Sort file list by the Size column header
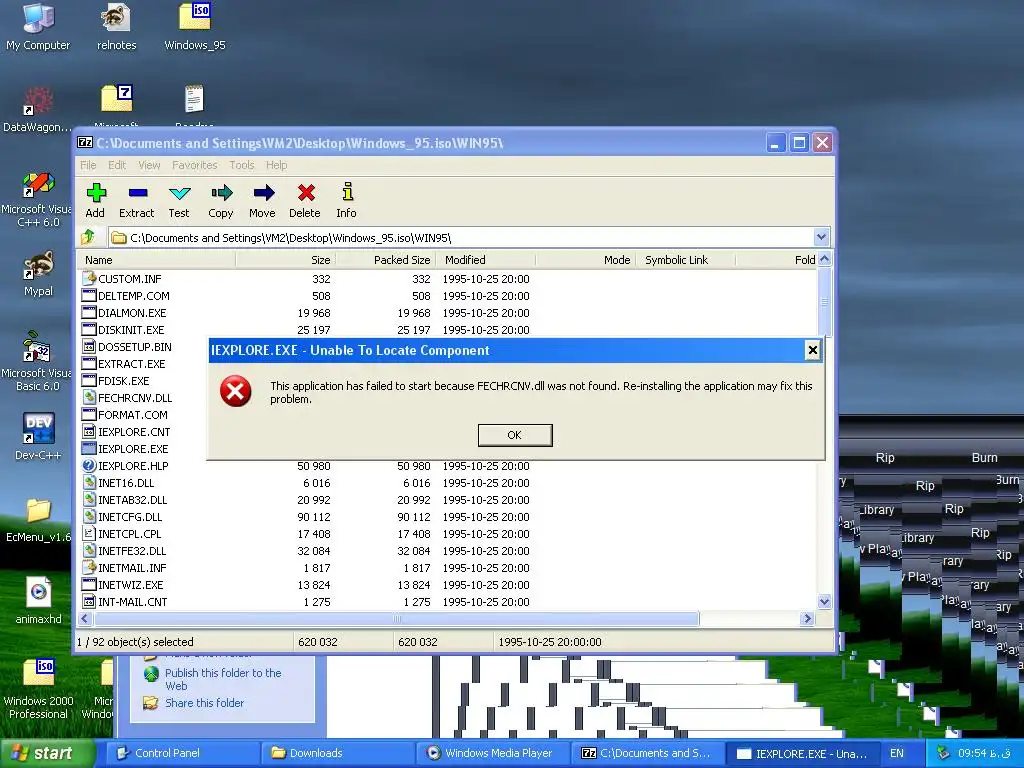The height and width of the screenshot is (768, 1024). pos(286,260)
